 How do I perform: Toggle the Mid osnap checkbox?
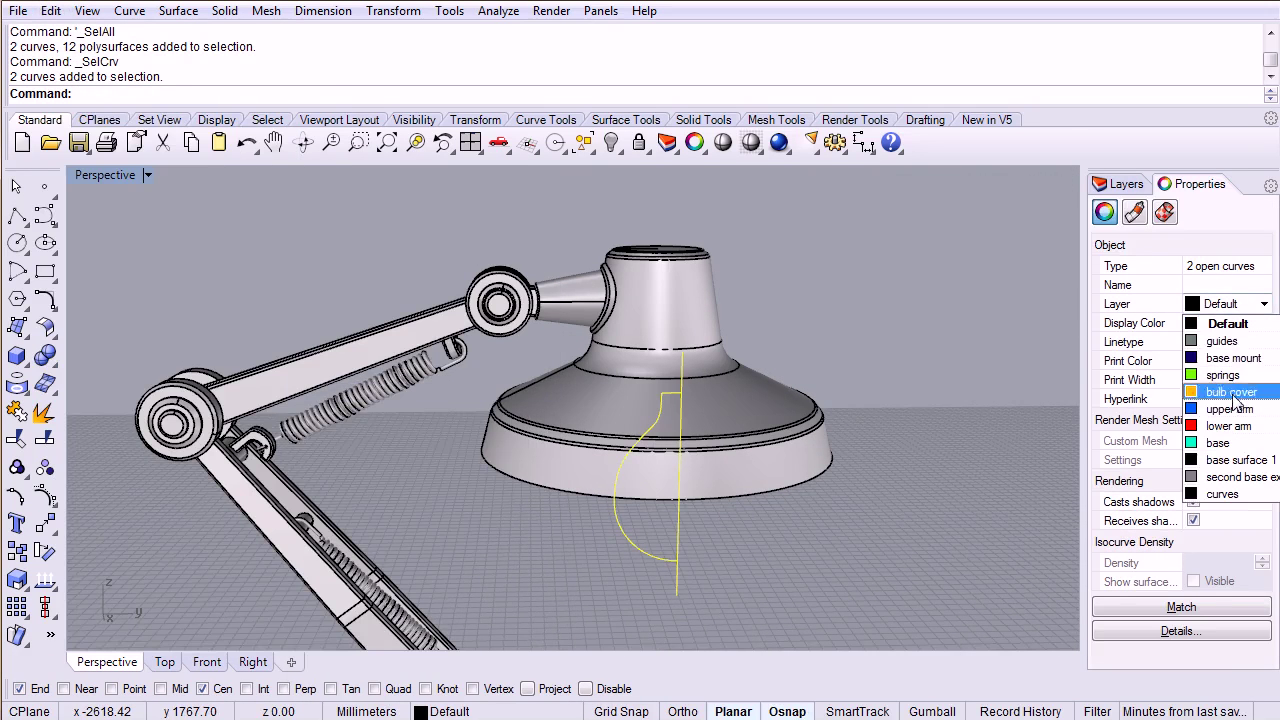click(161, 689)
